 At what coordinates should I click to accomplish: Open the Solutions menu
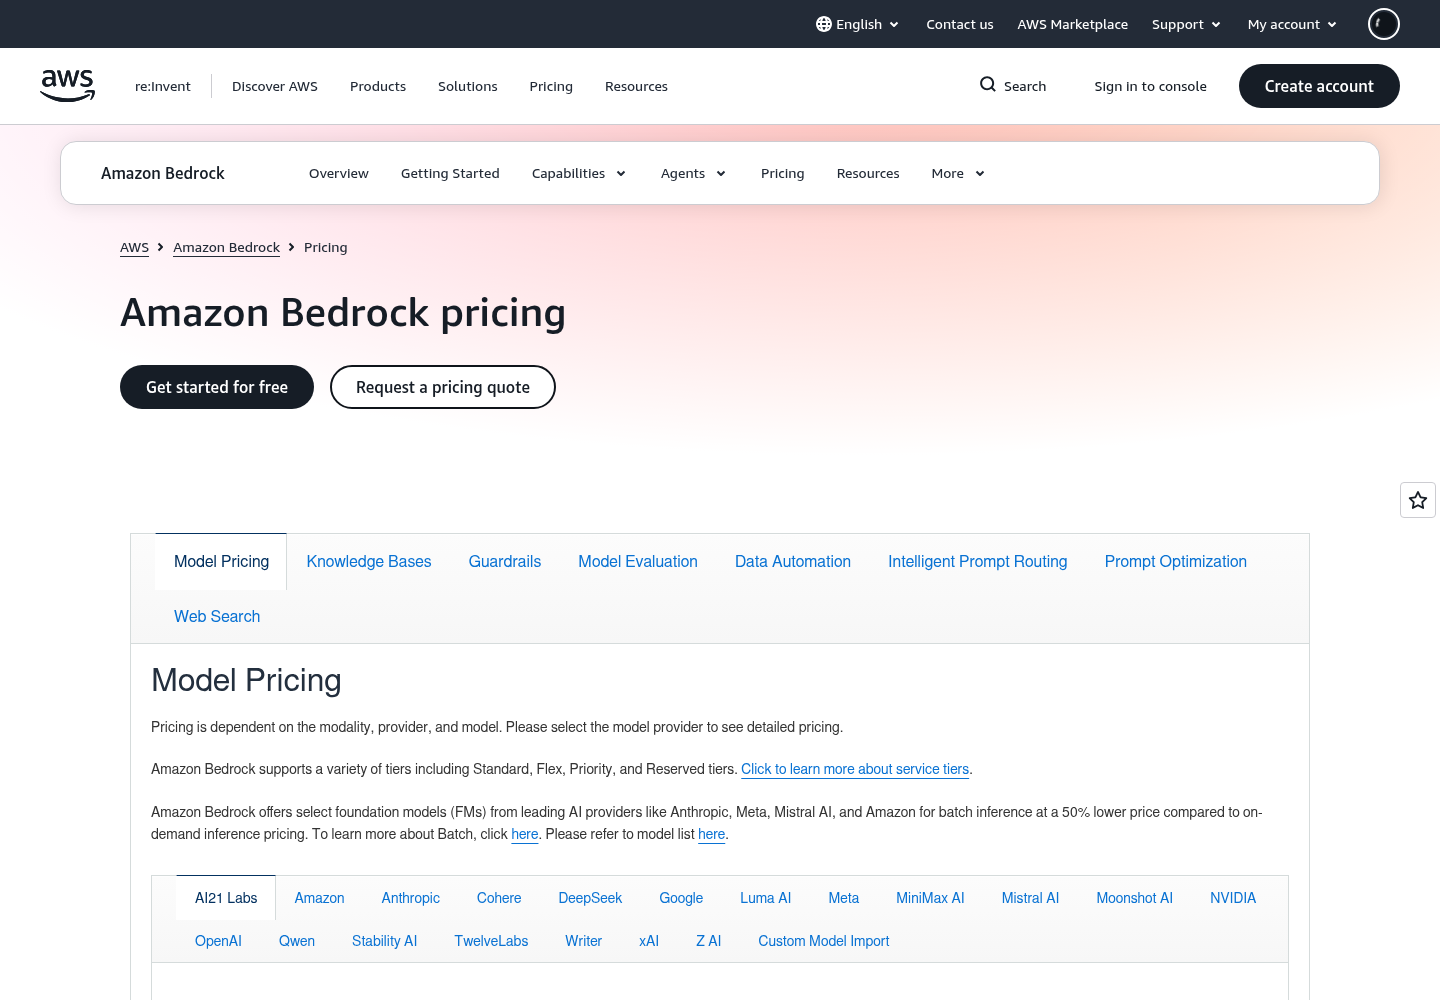point(468,86)
